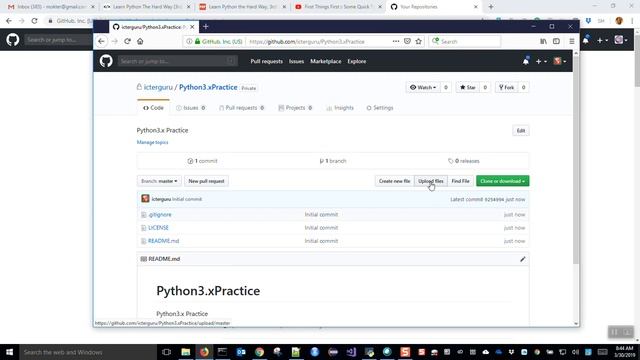The width and height of the screenshot is (640, 360).
Task: Click Firefox back arrow button
Action: point(101,41)
